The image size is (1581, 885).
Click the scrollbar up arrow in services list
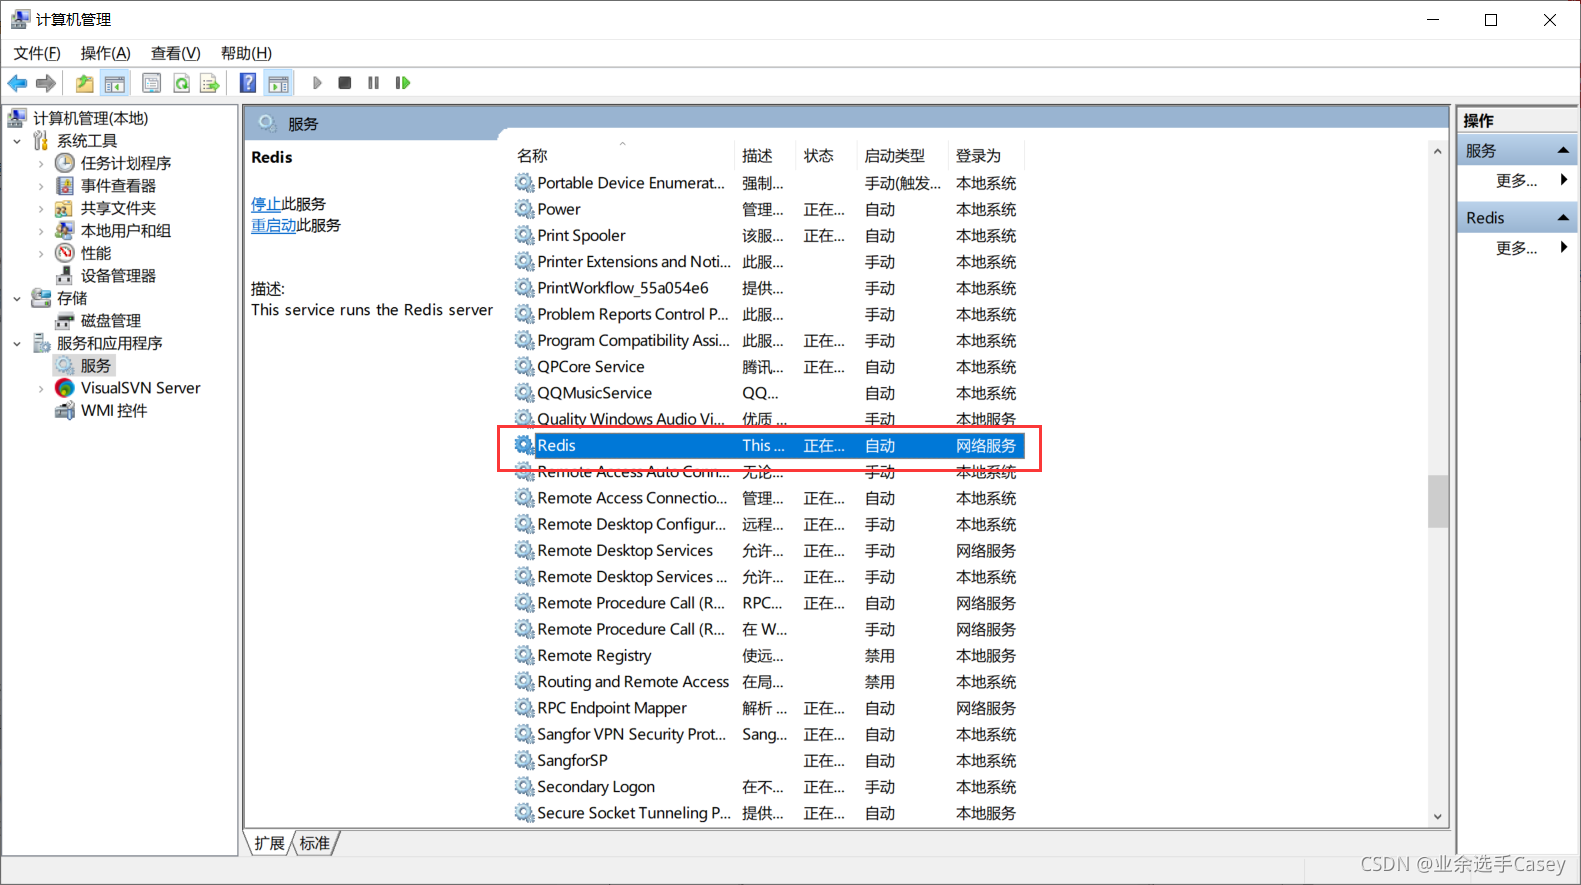pos(1438,151)
